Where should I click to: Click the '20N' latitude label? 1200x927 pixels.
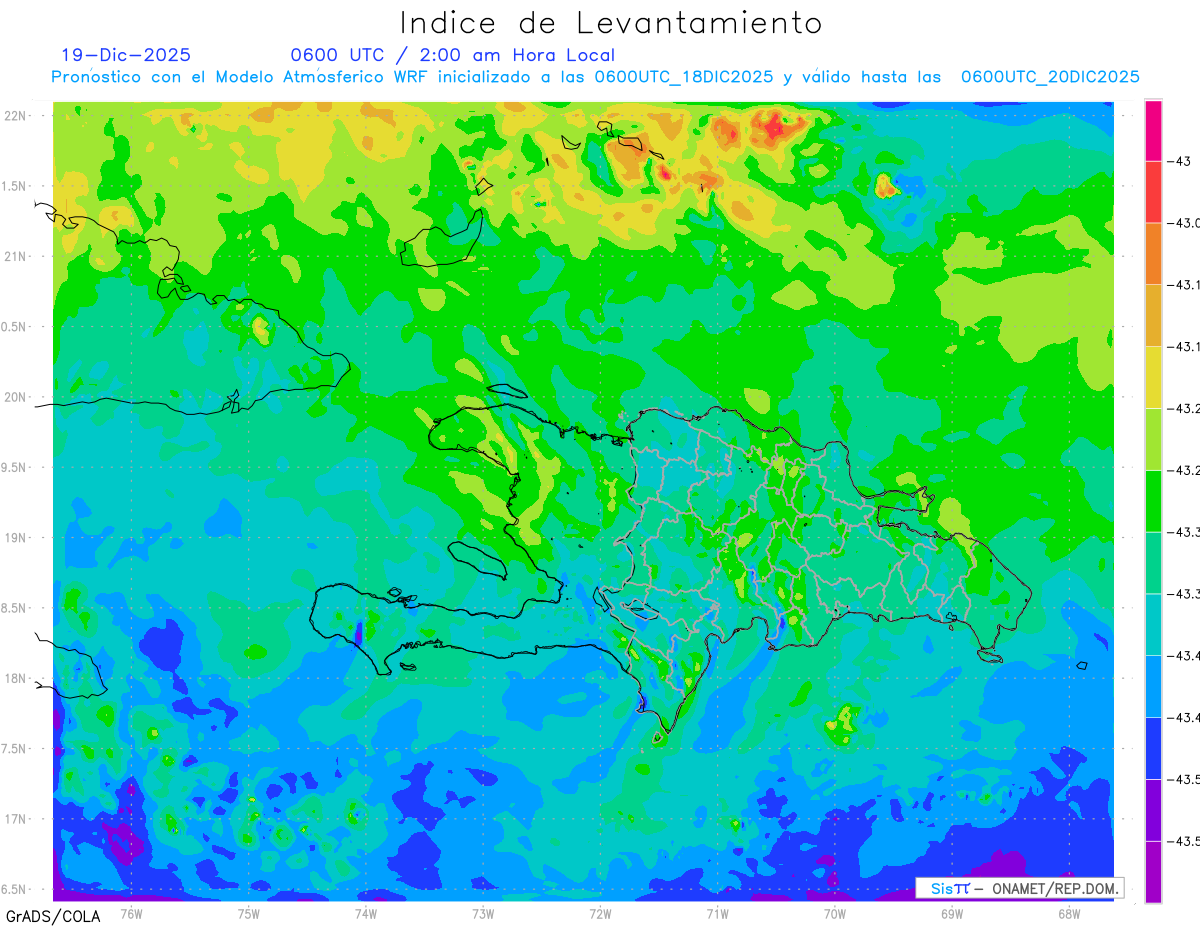17,397
